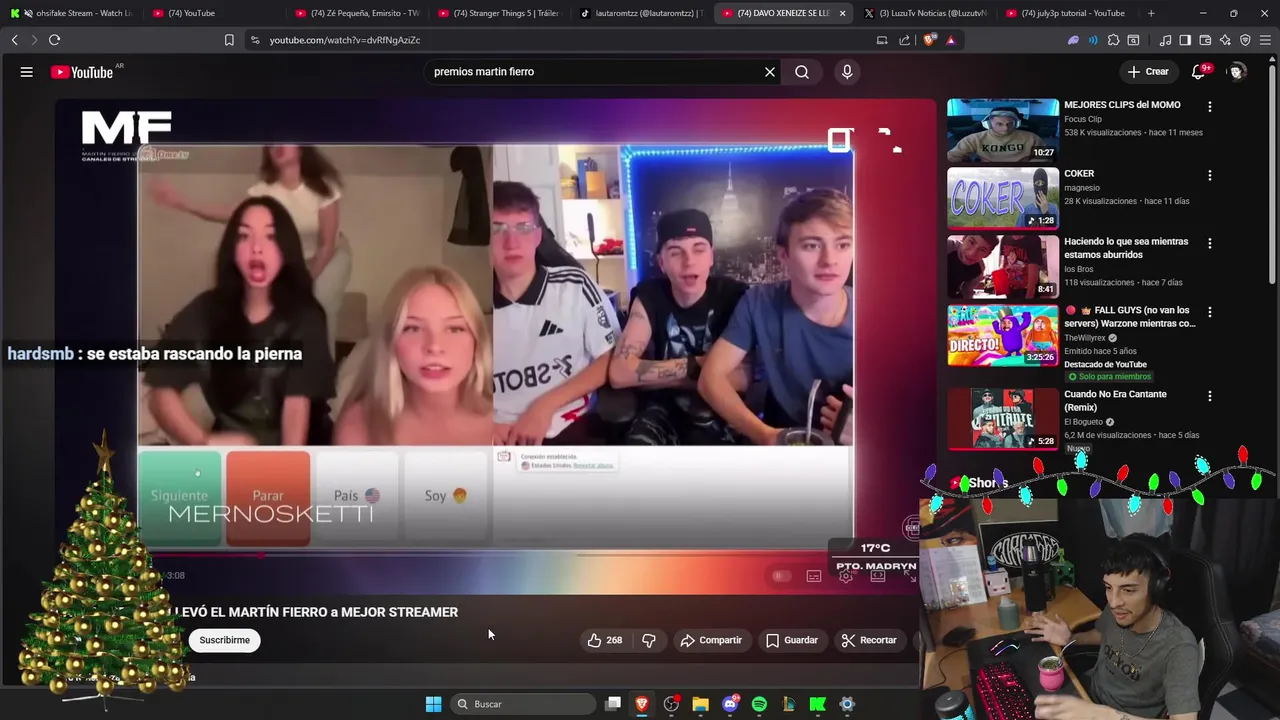Reload the current page

tap(54, 40)
